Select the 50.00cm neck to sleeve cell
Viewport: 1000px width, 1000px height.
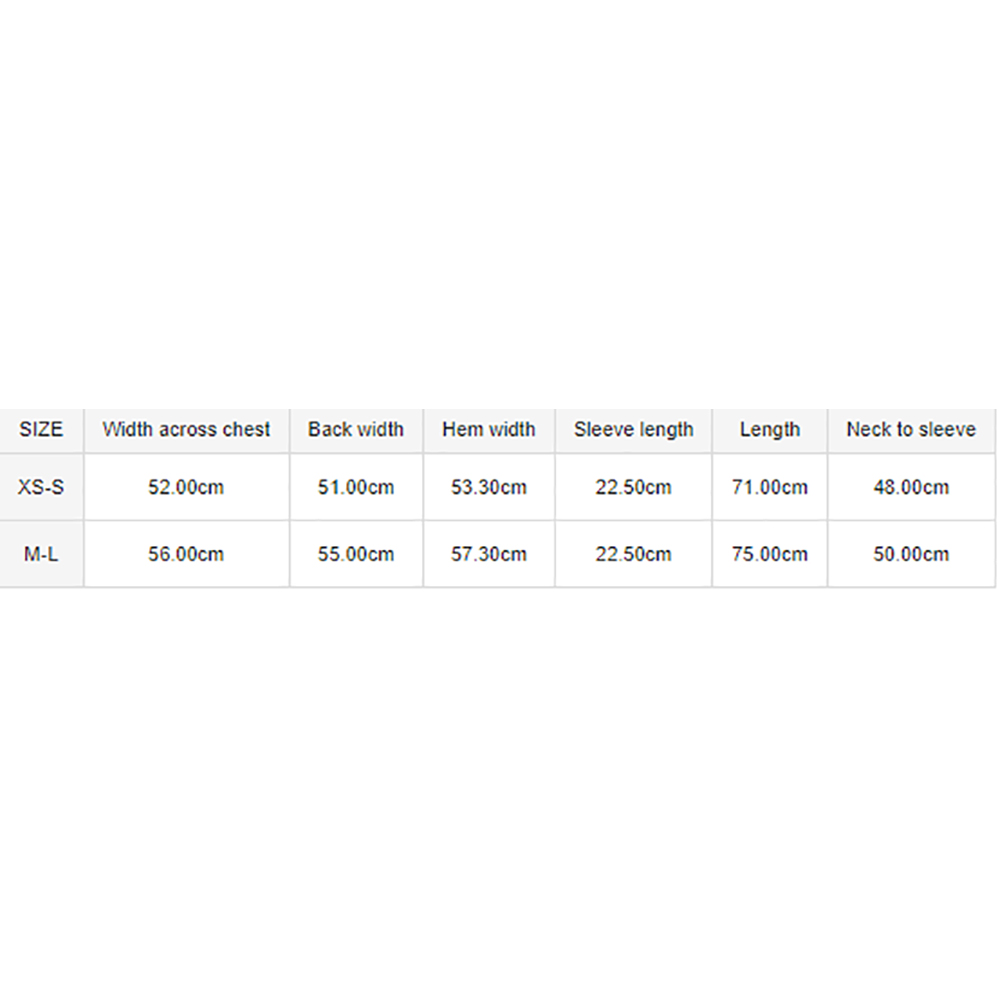(911, 554)
